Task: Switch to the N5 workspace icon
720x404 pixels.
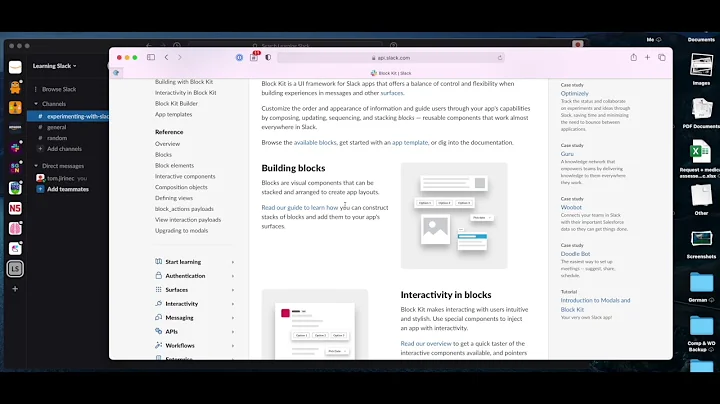Action: coord(16,207)
